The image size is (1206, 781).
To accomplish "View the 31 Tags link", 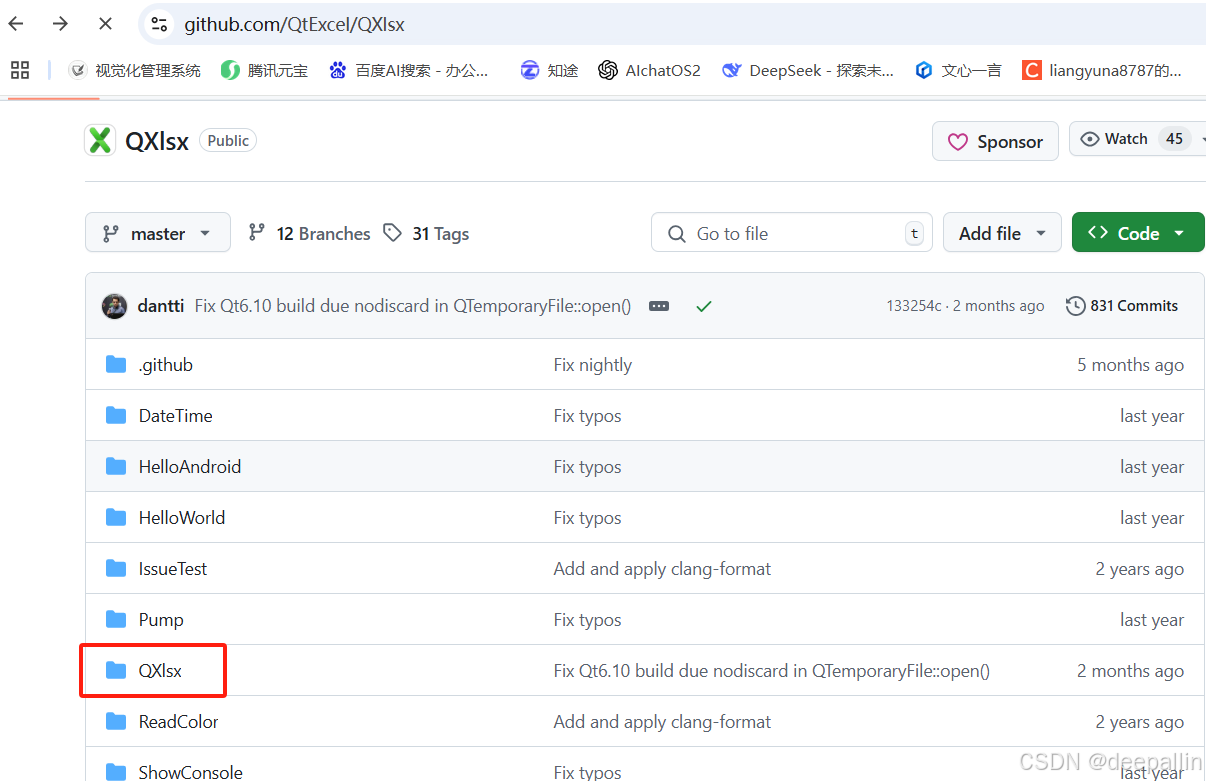I will point(426,233).
